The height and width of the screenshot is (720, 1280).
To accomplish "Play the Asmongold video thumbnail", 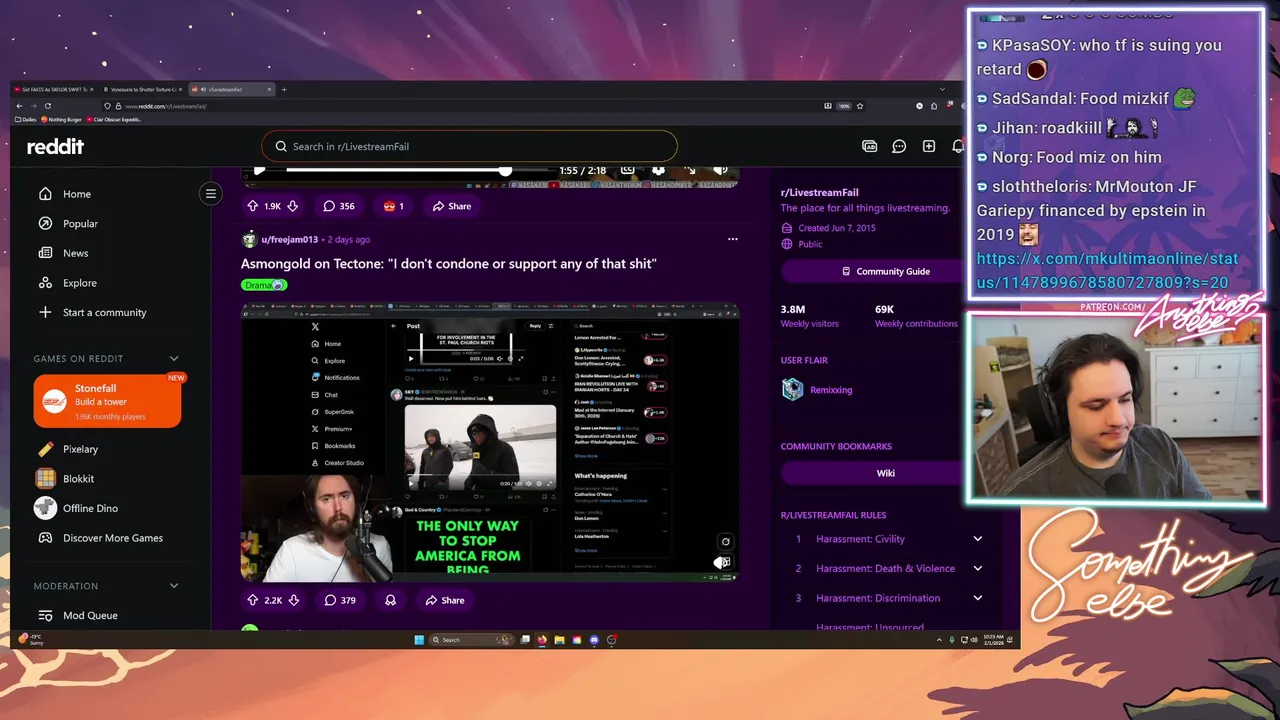I will point(490,441).
